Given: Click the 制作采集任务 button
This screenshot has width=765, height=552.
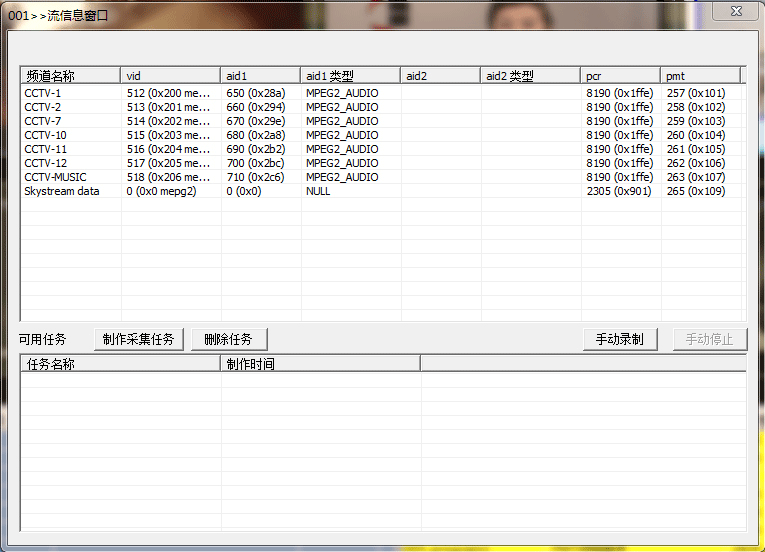Looking at the screenshot, I should [x=138, y=339].
